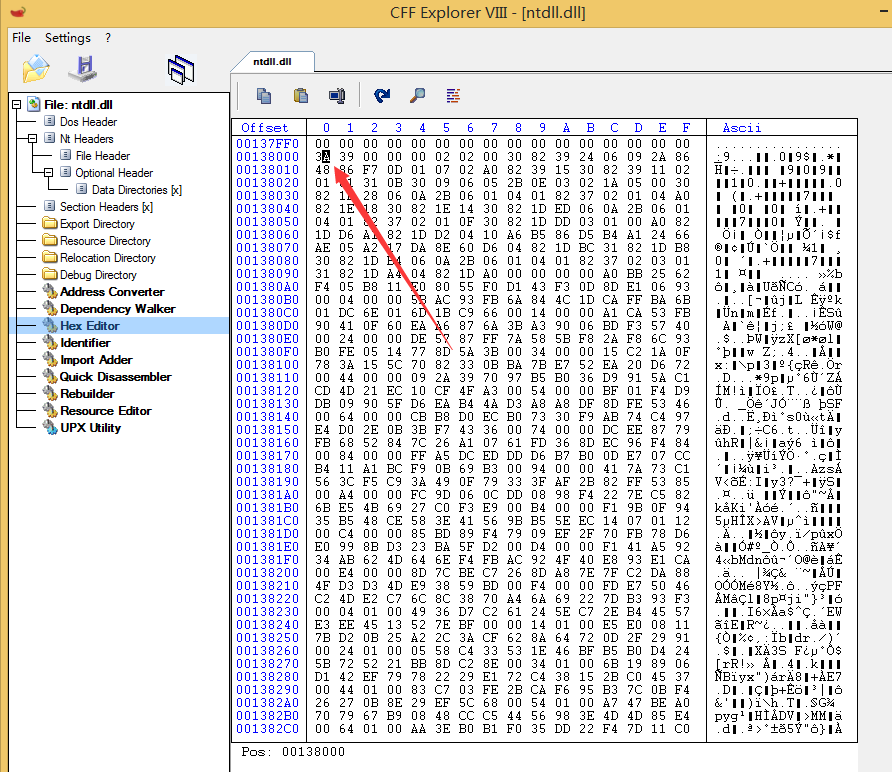Click the Dependency Walker tool icon
The height and width of the screenshot is (772, 892).
50,308
